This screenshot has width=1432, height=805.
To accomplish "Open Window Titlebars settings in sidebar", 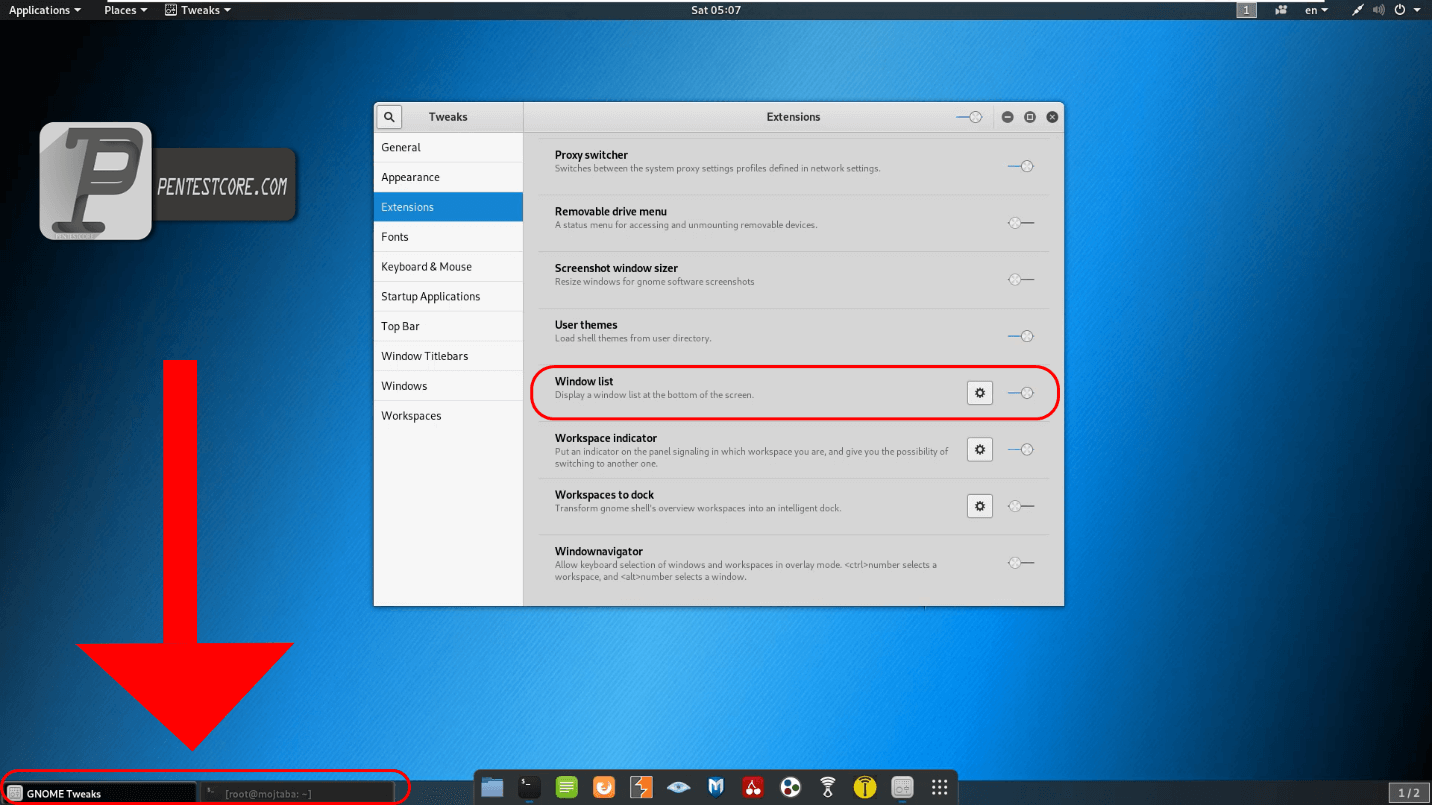I will (x=448, y=356).
